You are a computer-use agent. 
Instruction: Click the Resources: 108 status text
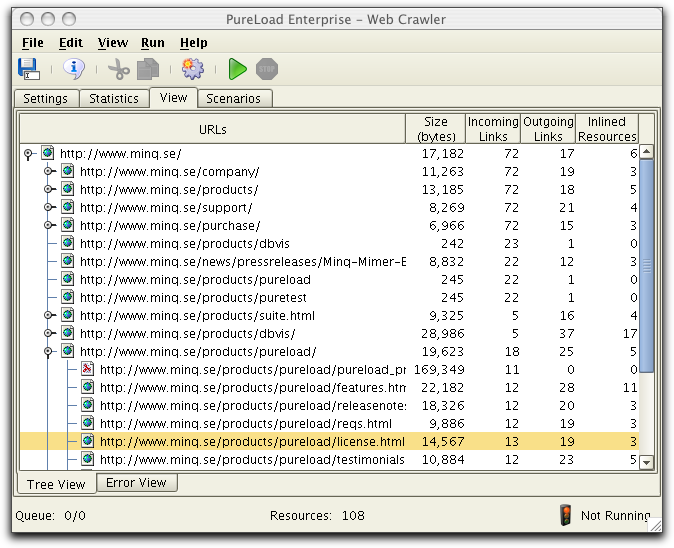click(x=317, y=515)
